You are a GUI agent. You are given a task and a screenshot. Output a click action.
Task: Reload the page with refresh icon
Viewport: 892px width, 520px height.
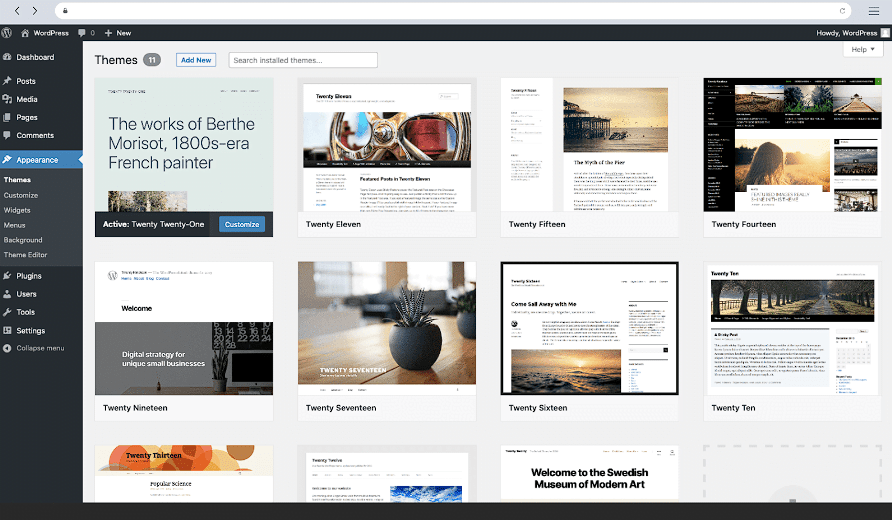click(x=843, y=10)
